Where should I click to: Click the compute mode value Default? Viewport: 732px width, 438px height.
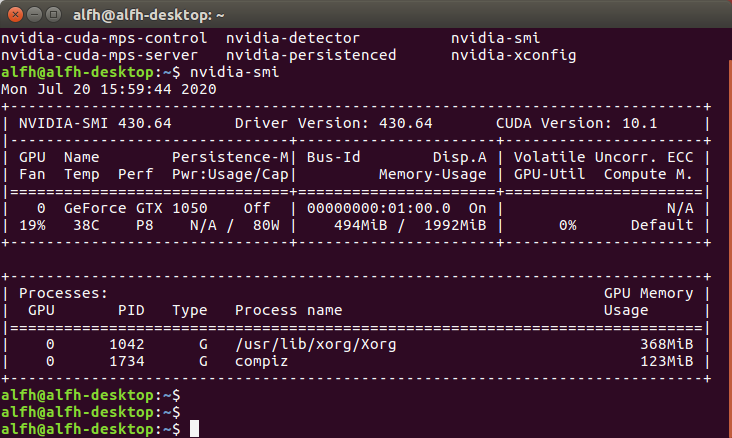(662, 225)
